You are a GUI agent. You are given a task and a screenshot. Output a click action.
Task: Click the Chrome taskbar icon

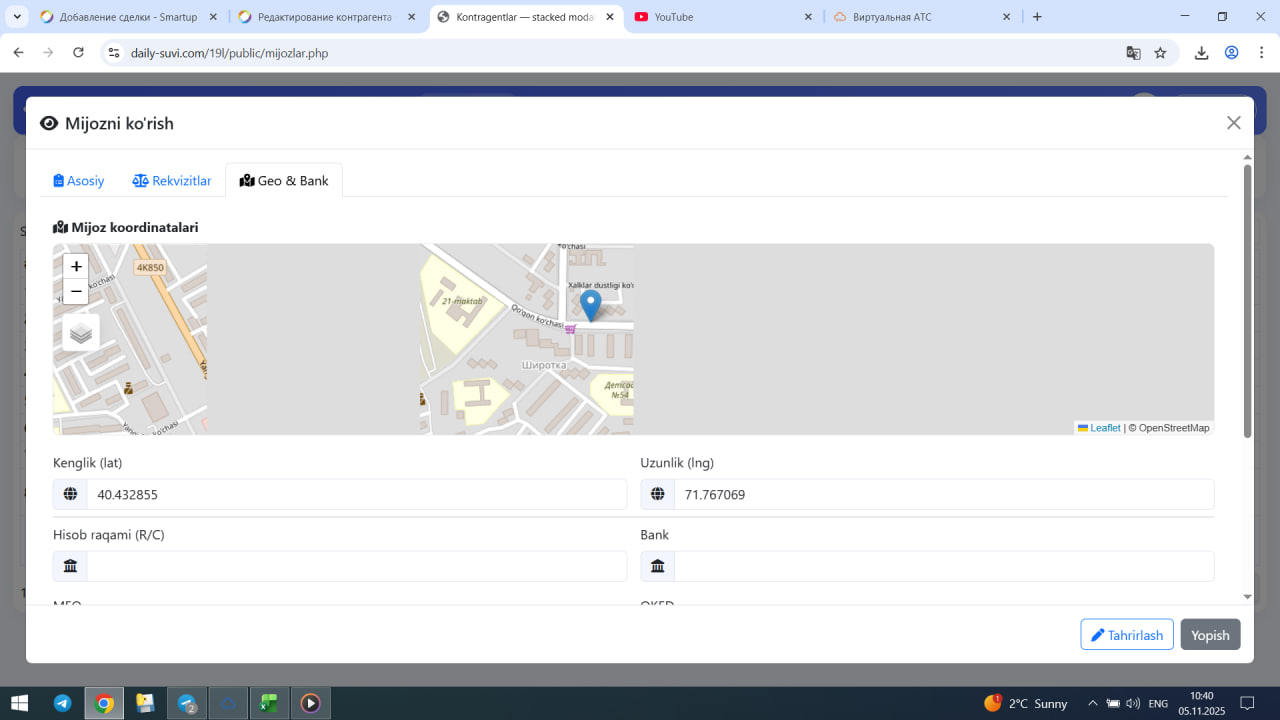104,703
